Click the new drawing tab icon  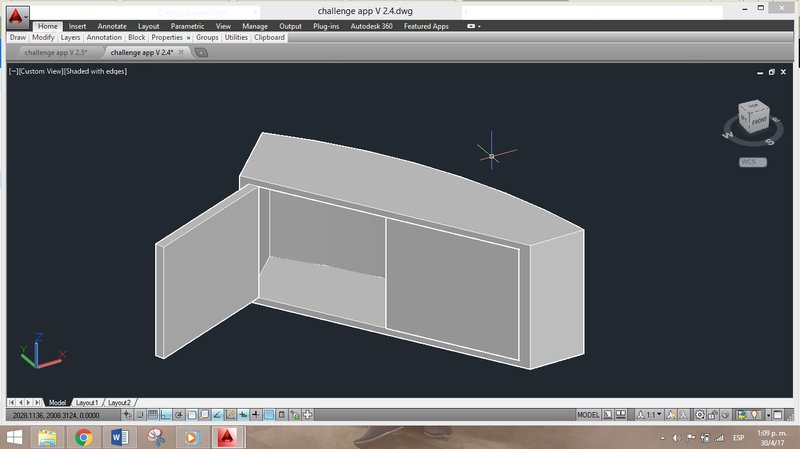click(201, 52)
